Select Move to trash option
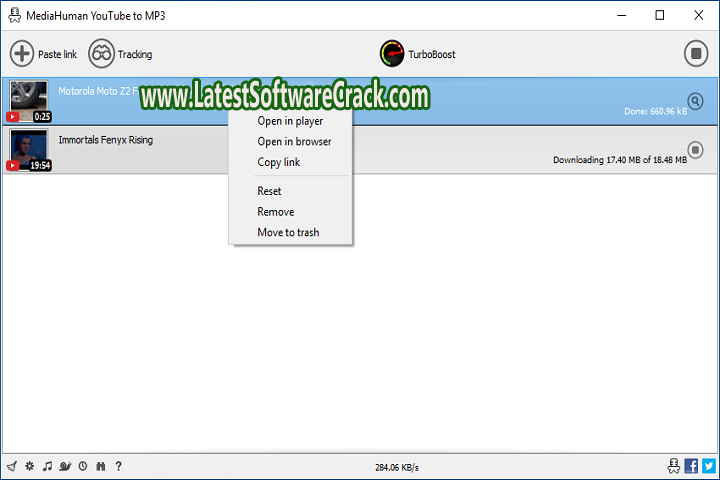The width and height of the screenshot is (720, 480). pos(288,232)
